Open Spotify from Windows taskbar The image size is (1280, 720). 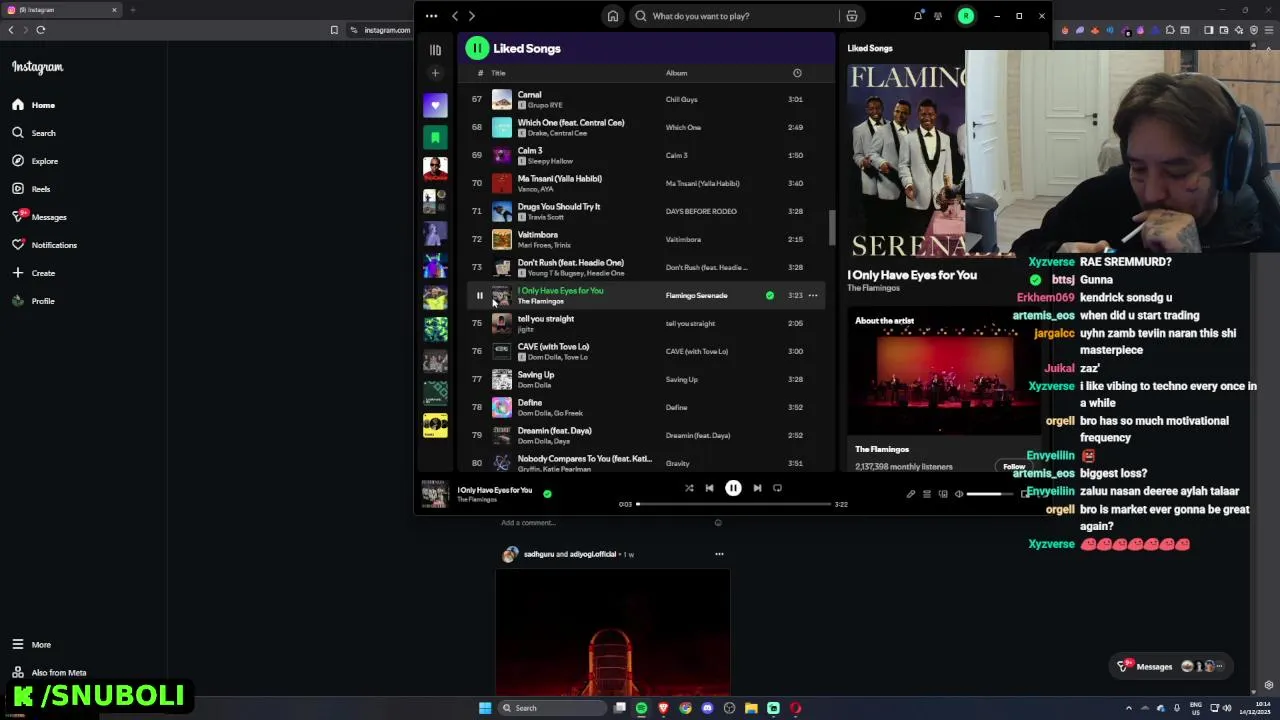[641, 708]
